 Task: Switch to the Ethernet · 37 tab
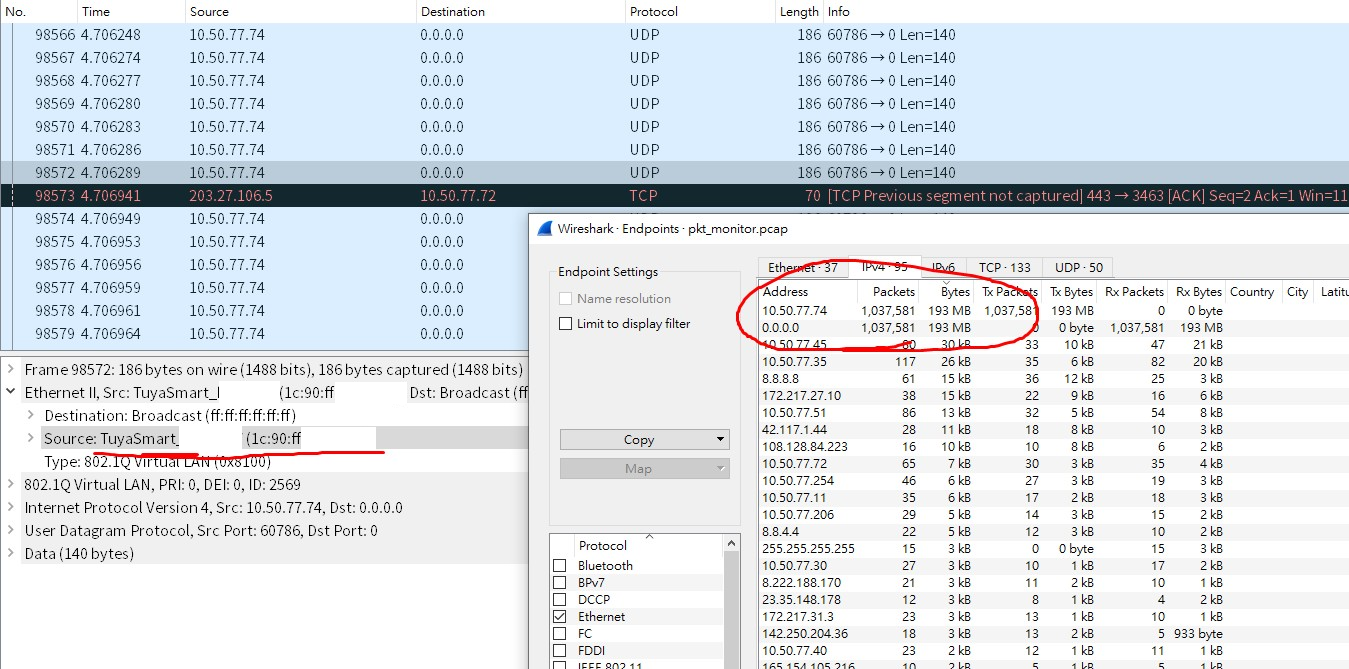coord(803,268)
